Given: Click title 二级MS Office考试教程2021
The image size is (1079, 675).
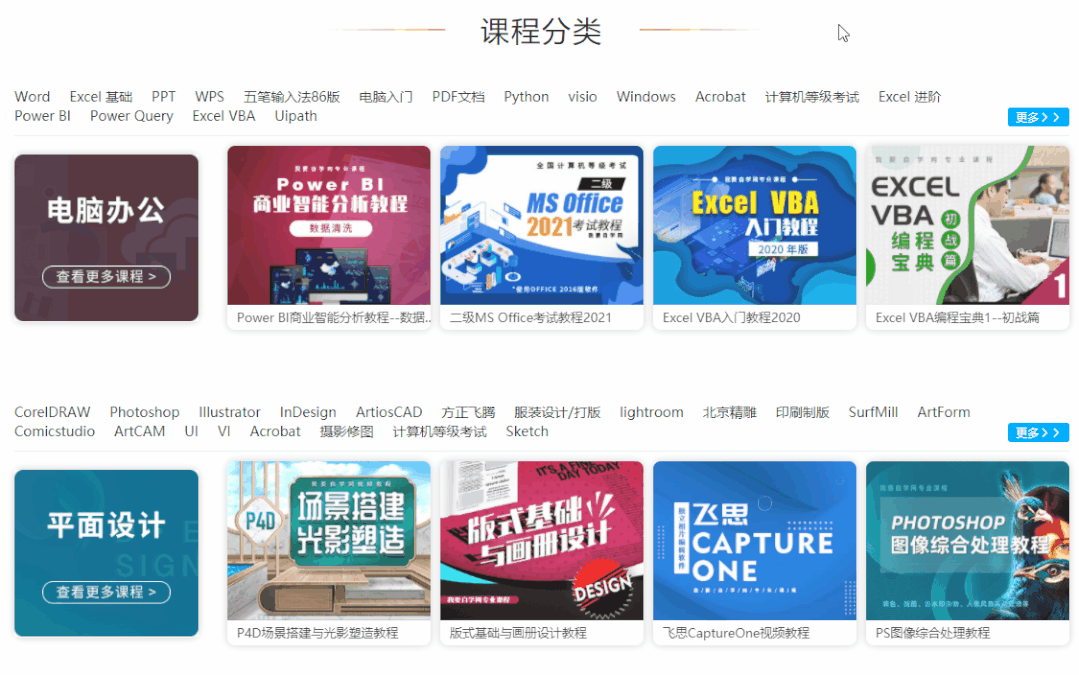Looking at the screenshot, I should [530, 318].
